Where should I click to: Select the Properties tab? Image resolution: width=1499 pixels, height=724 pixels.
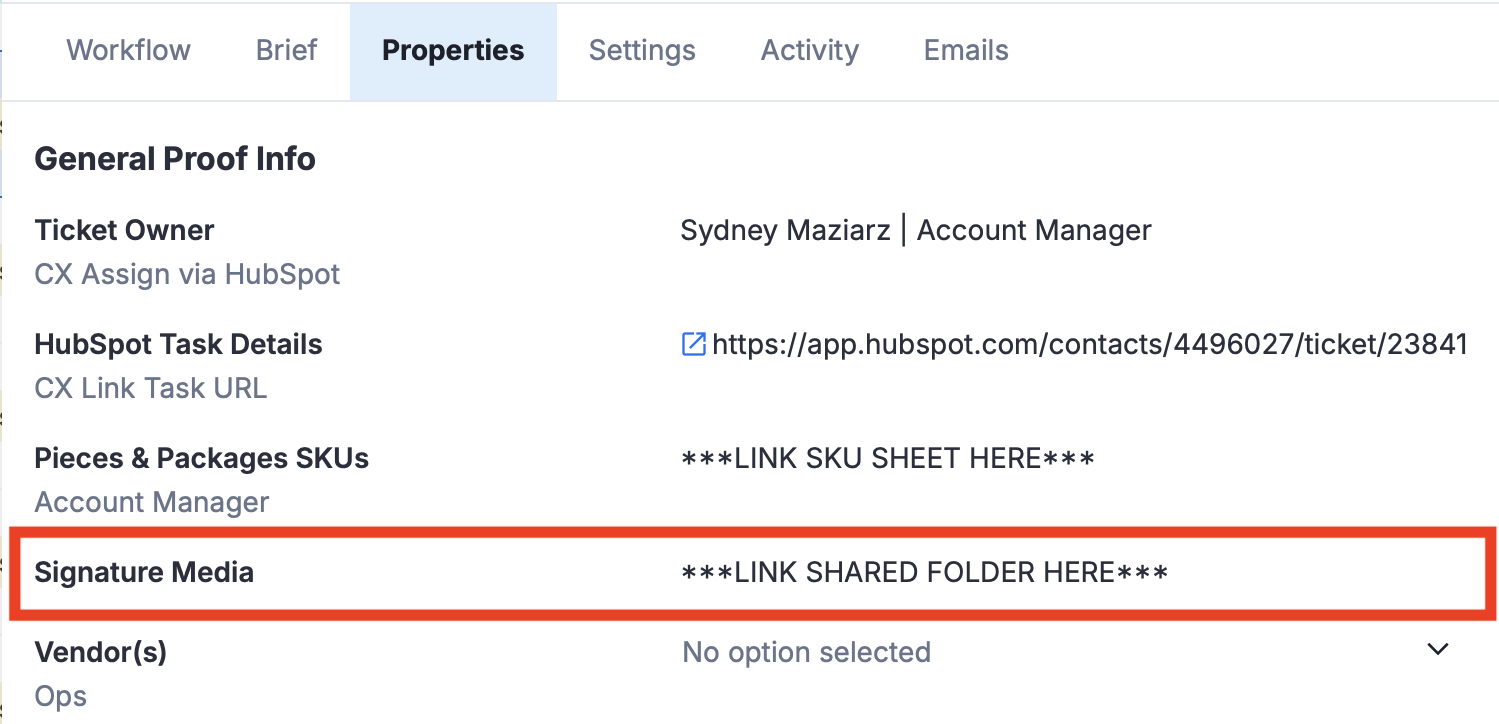(x=453, y=51)
